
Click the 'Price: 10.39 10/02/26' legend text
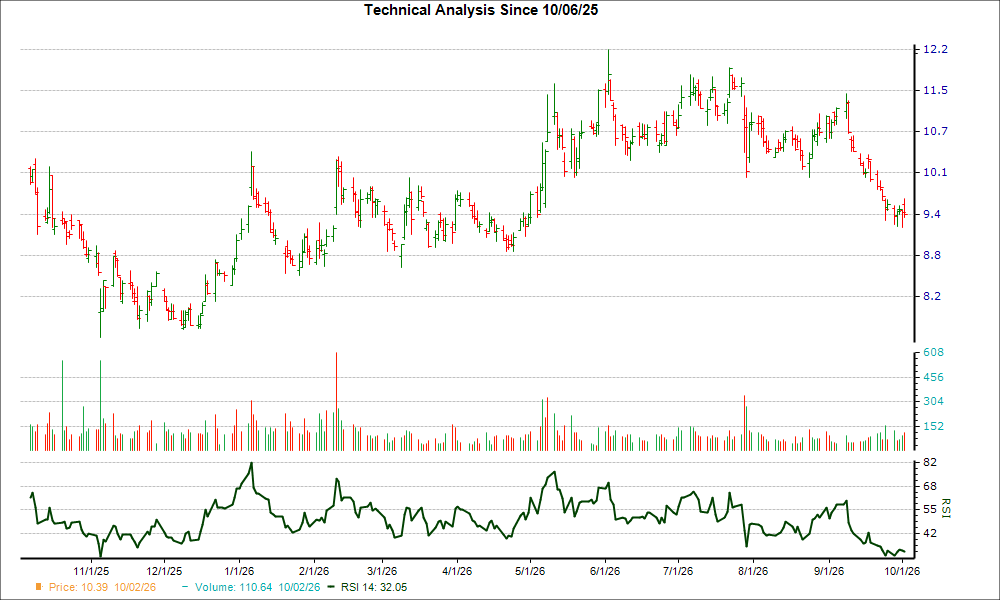[102, 587]
